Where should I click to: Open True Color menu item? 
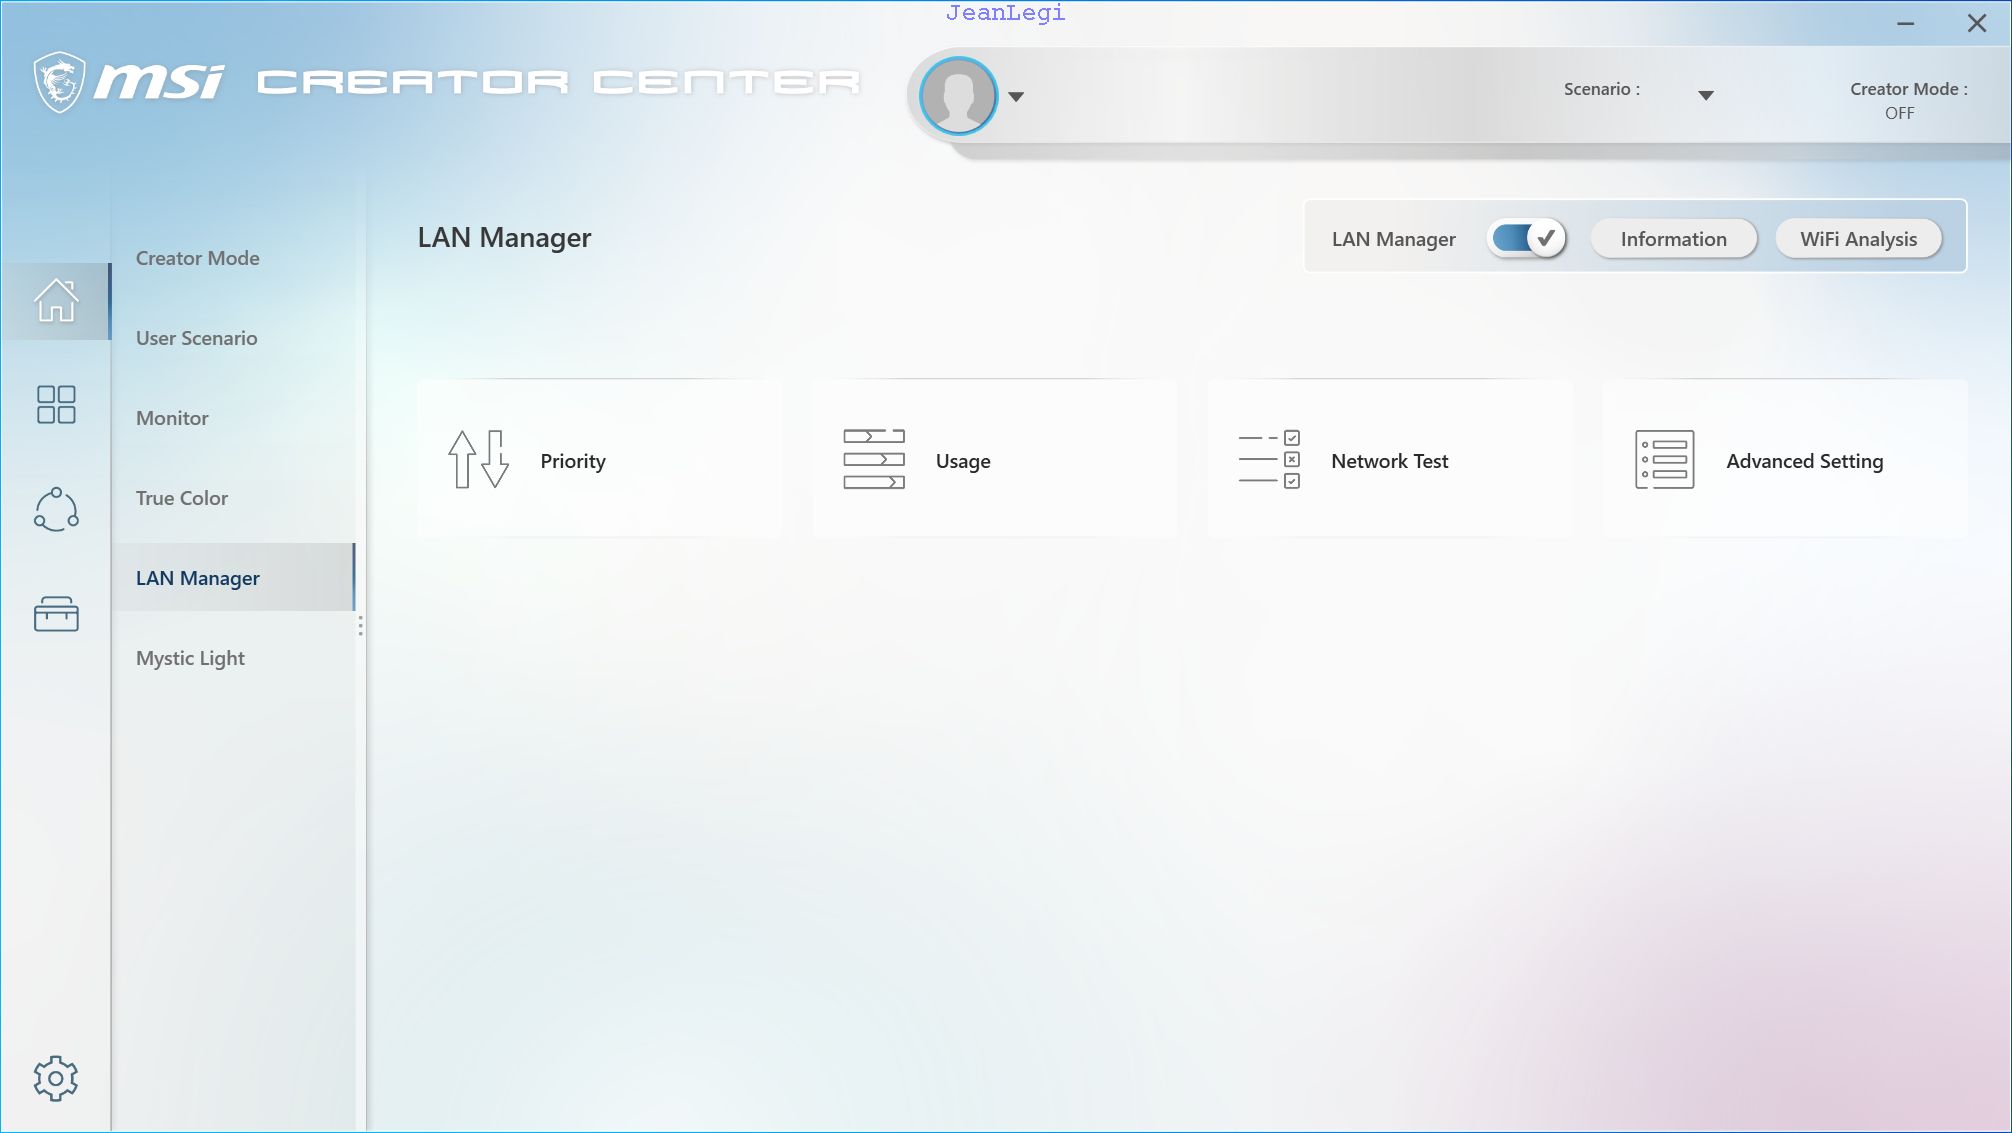(182, 498)
